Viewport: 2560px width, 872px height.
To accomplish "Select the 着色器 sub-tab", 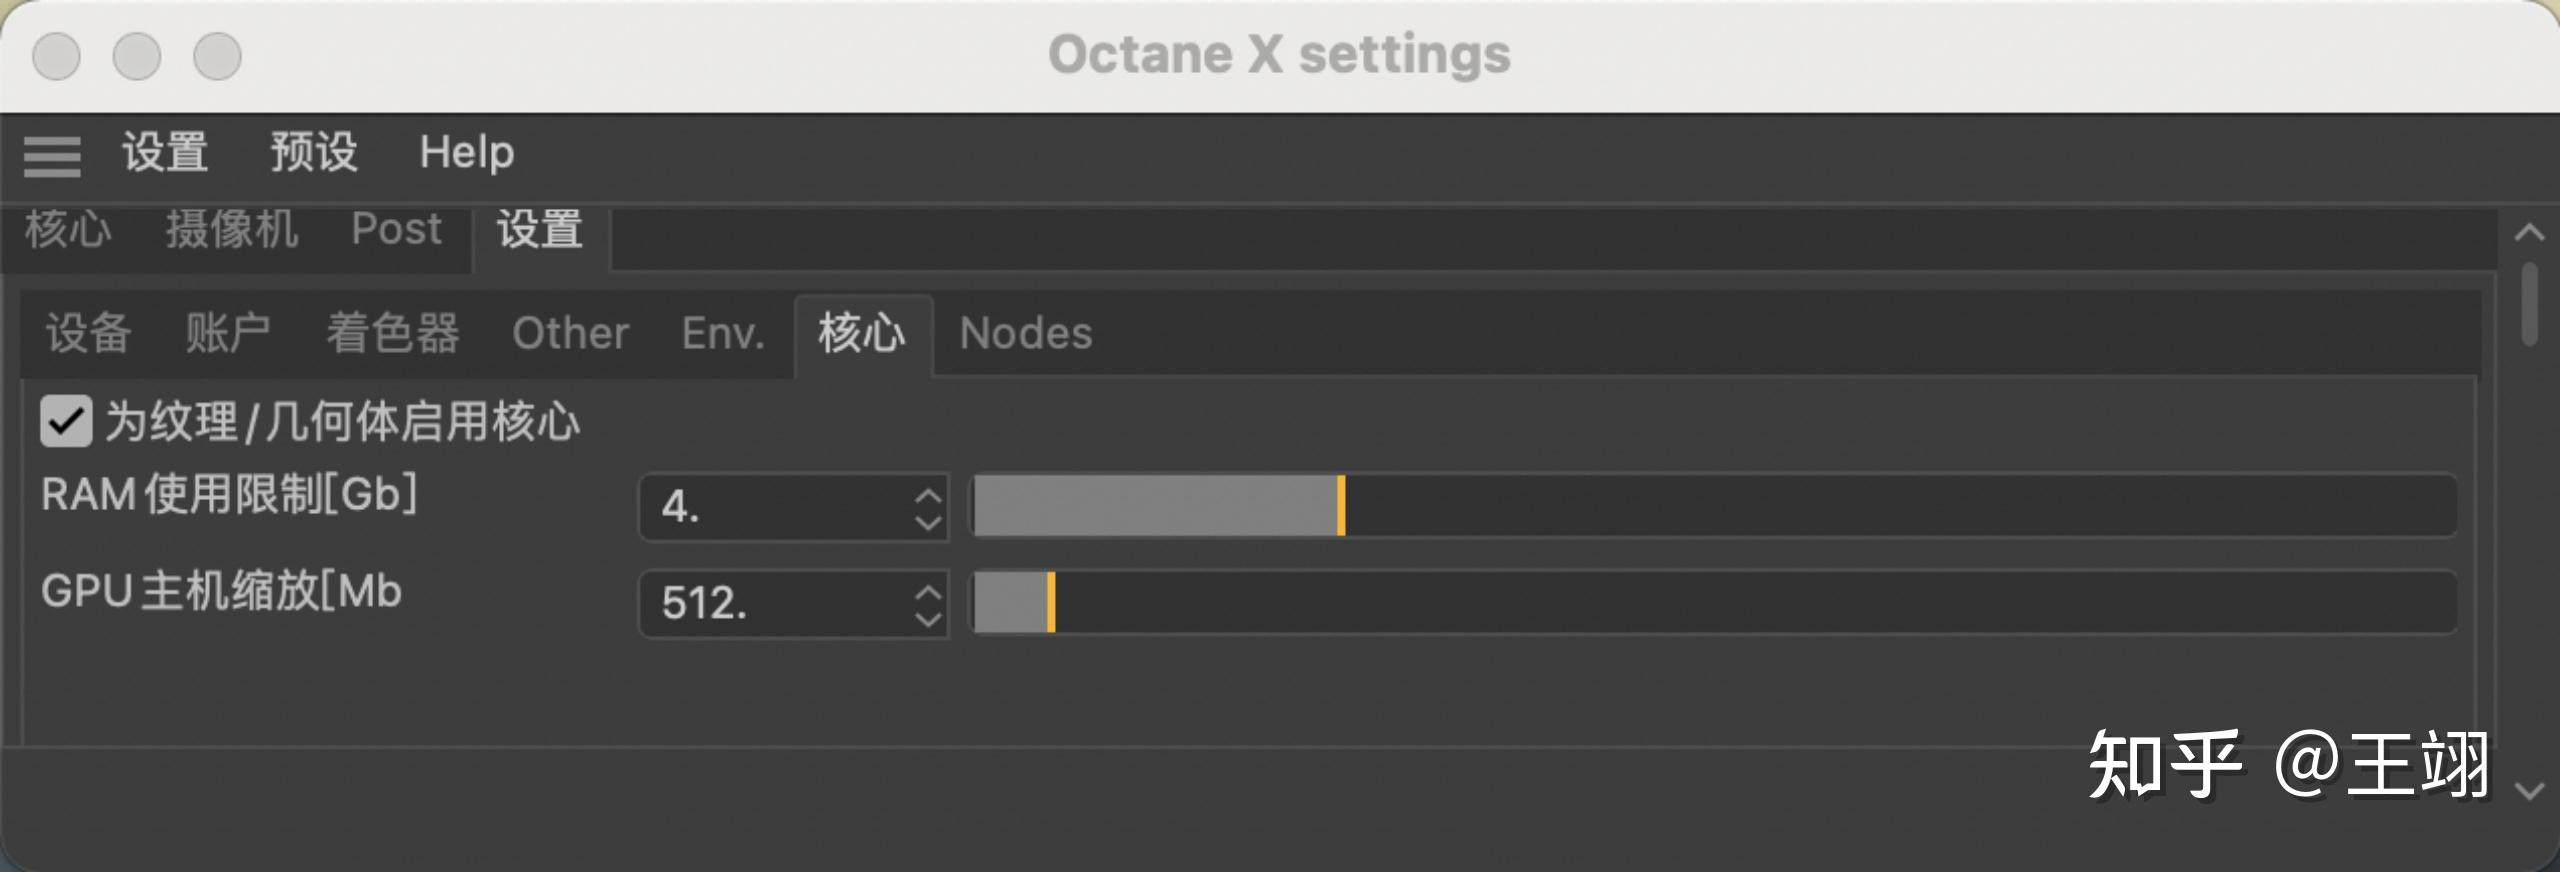I will pos(393,333).
